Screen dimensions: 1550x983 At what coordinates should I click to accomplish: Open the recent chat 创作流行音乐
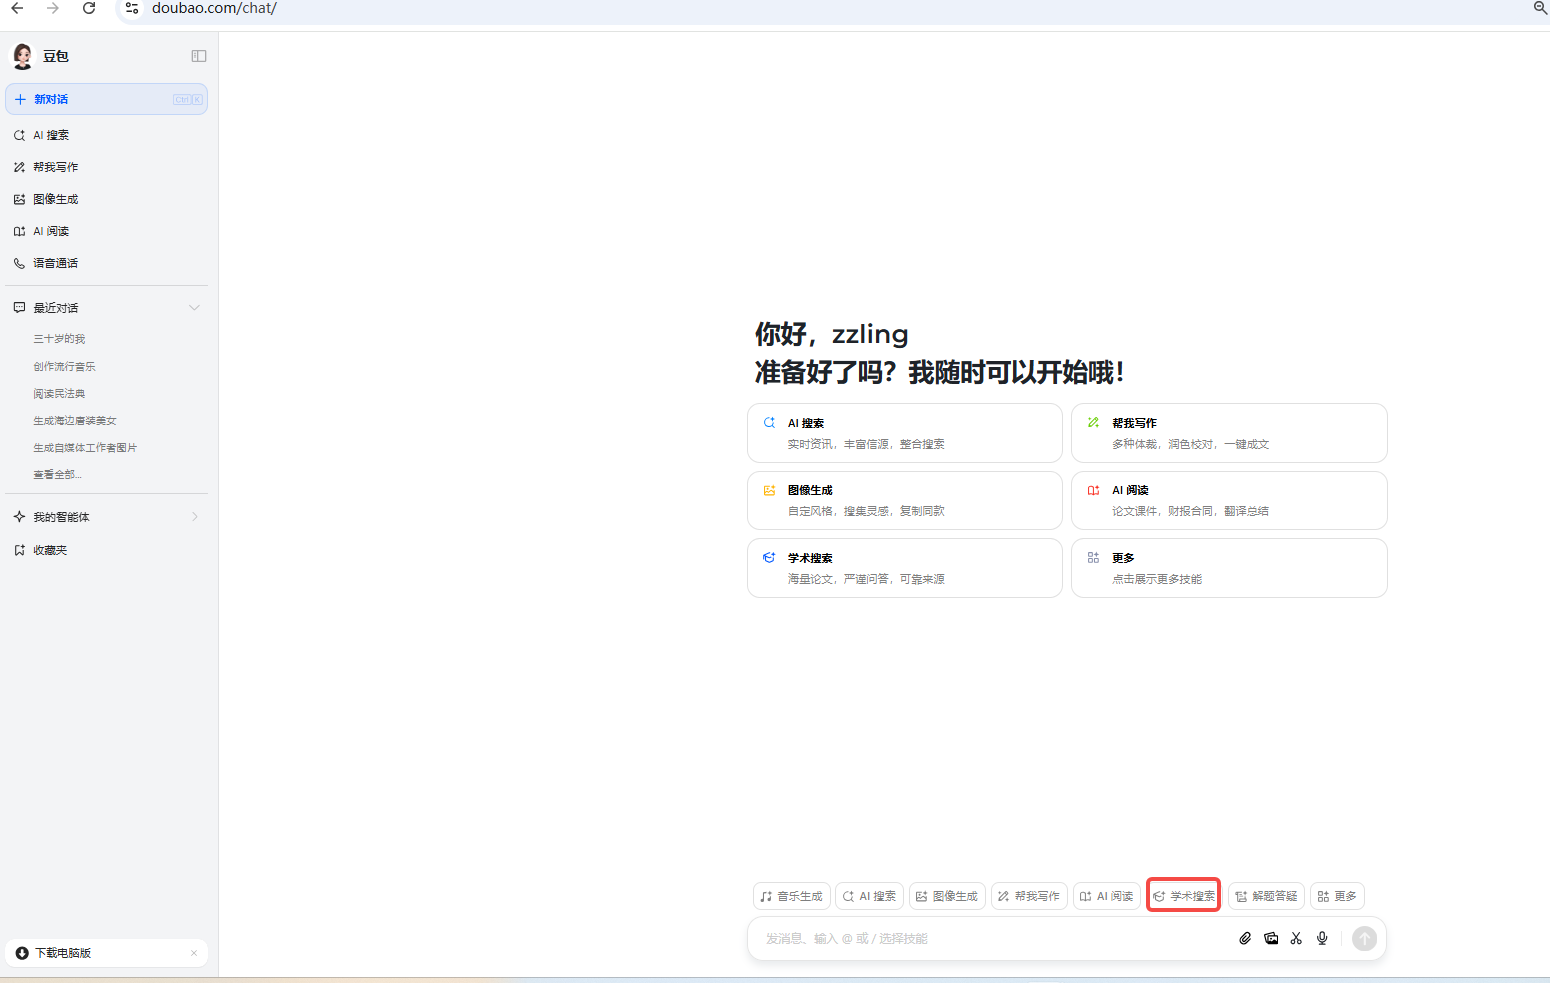(64, 366)
